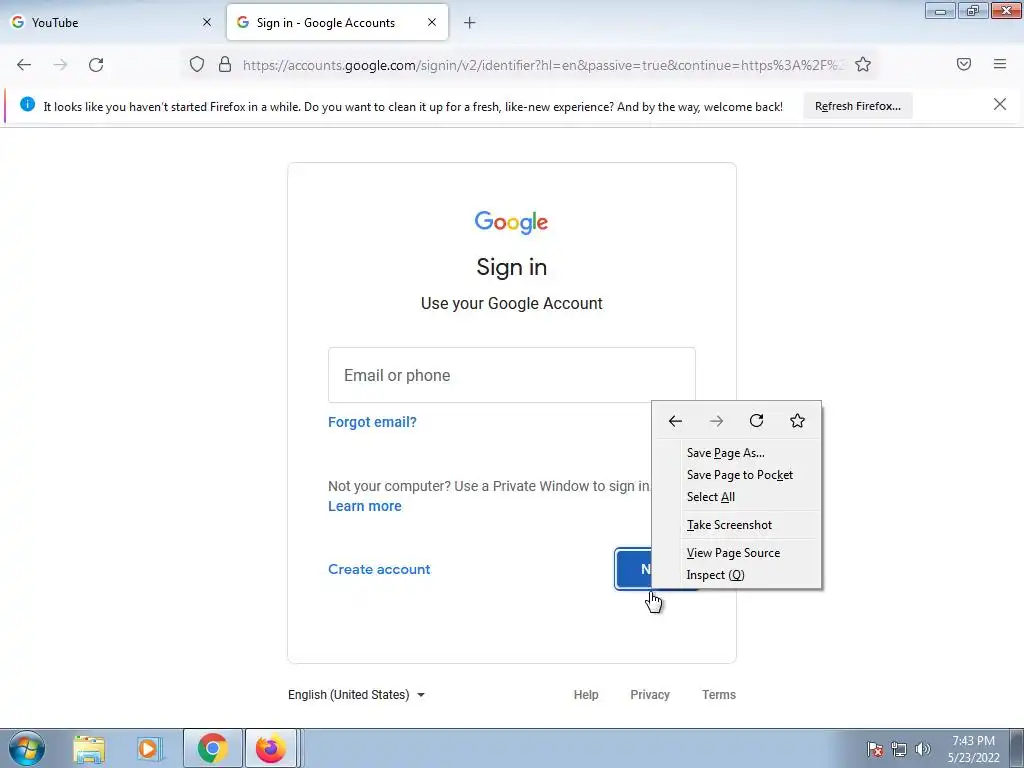Open Action Center flag tray icon
Viewport: 1024px width, 768px height.
pos(875,749)
